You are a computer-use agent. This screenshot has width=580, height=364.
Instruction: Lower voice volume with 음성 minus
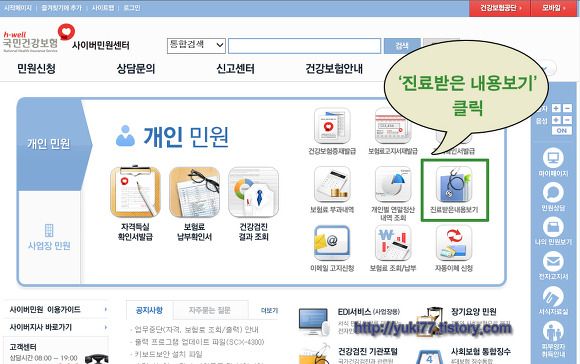tap(567, 120)
